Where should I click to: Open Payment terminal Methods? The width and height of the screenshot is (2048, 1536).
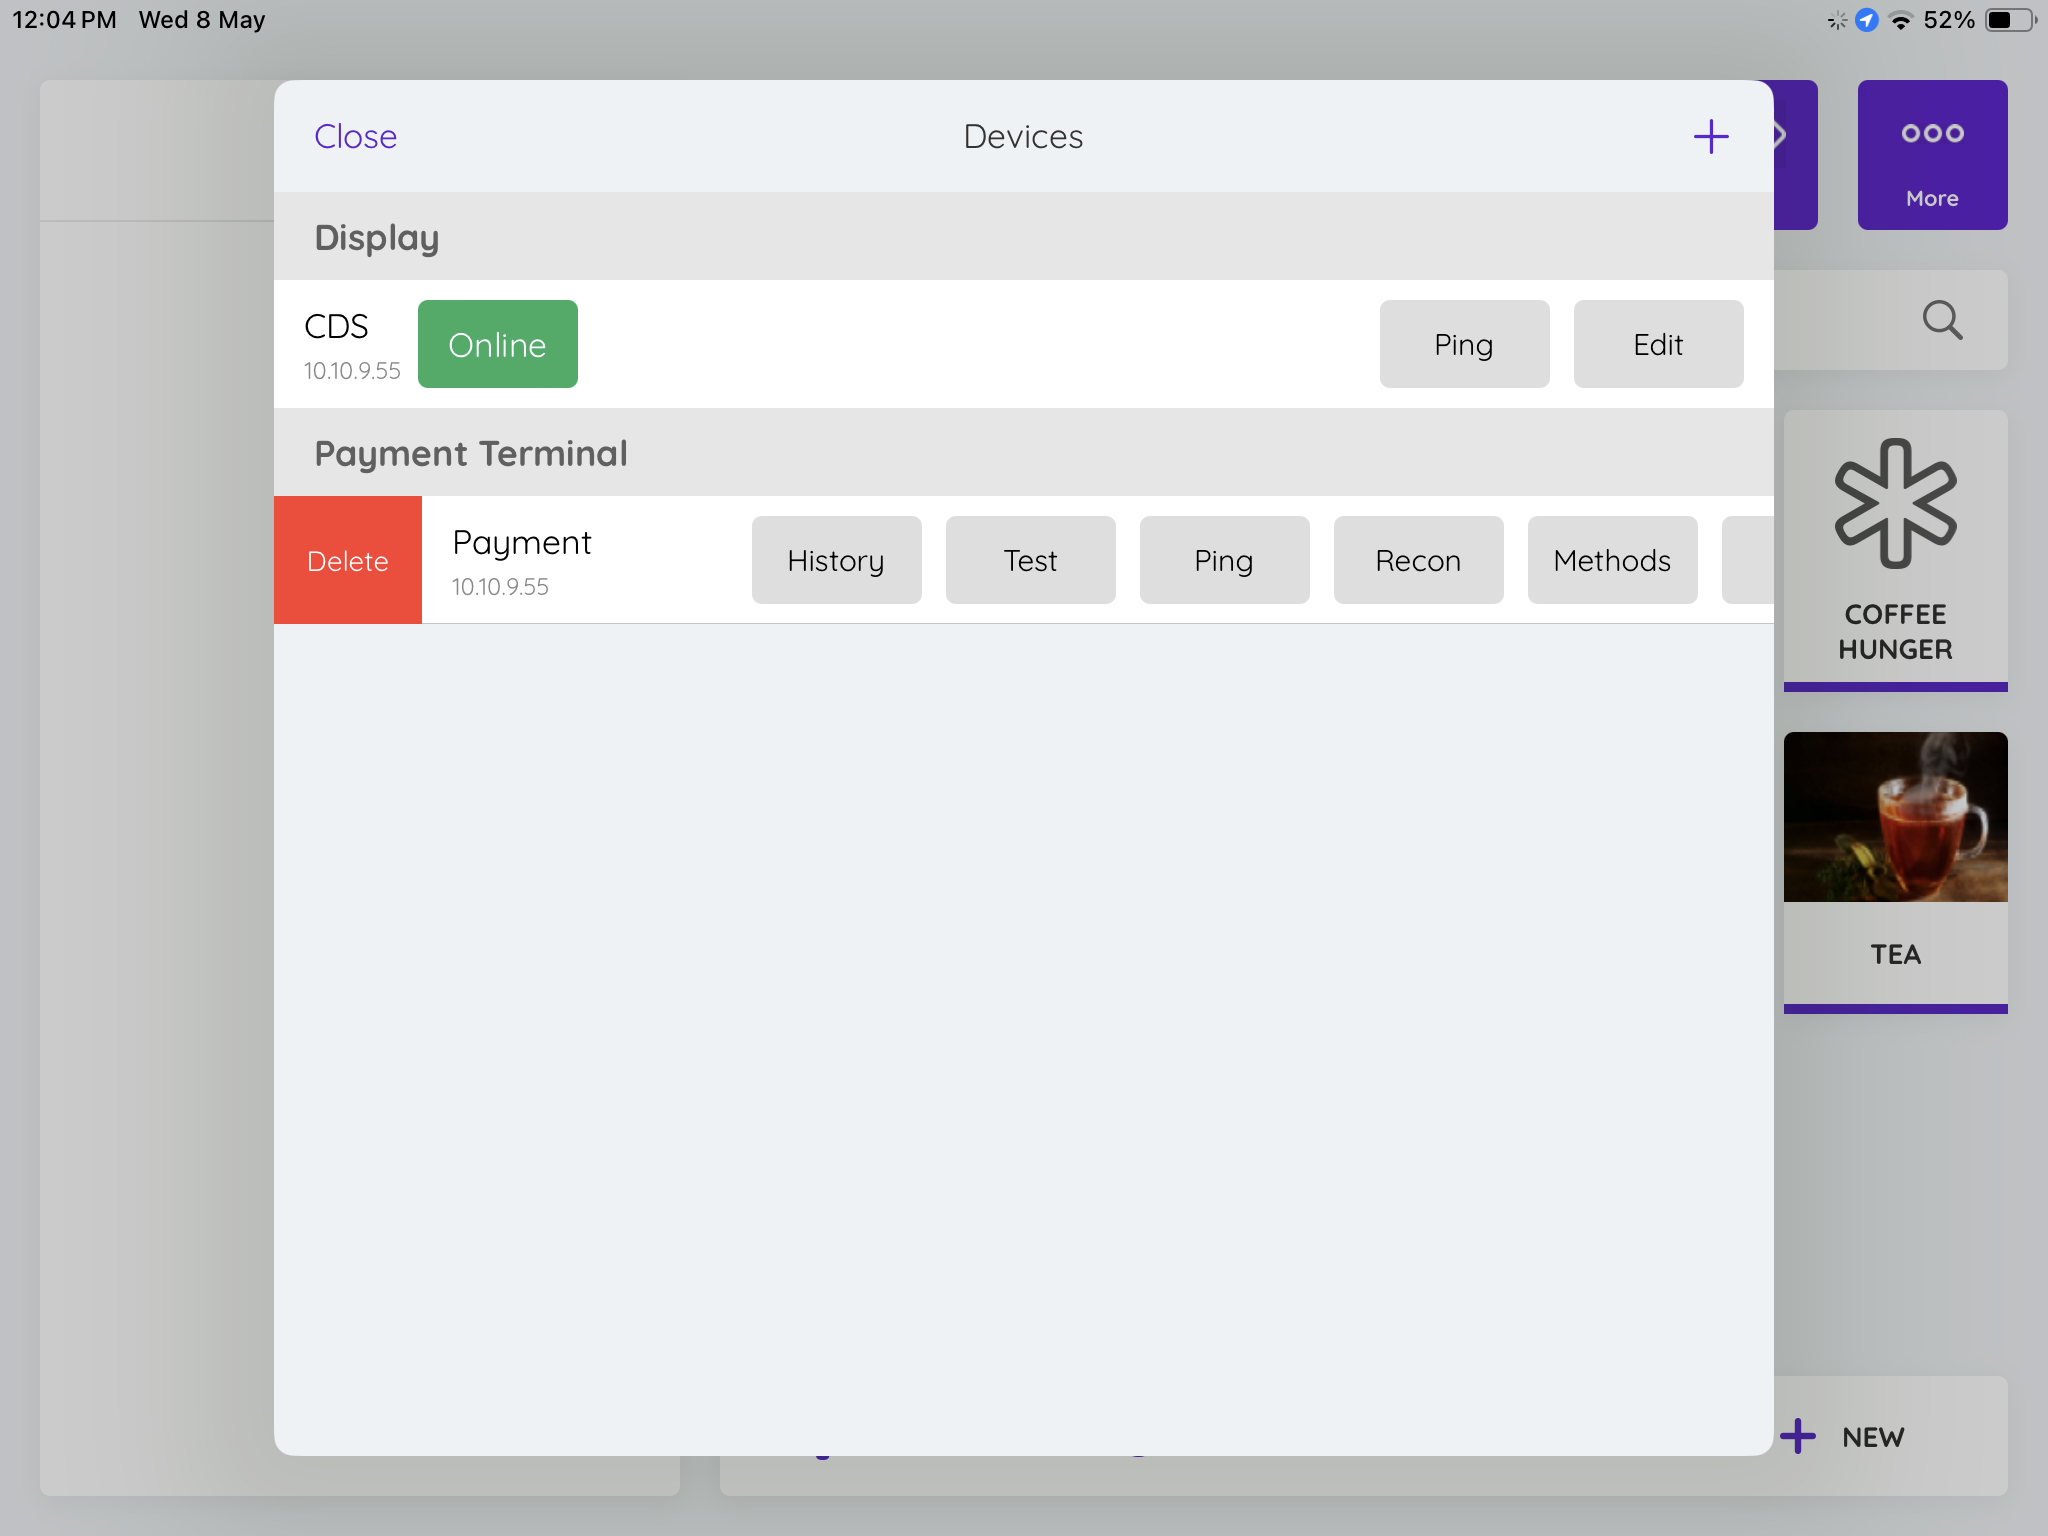click(1611, 560)
